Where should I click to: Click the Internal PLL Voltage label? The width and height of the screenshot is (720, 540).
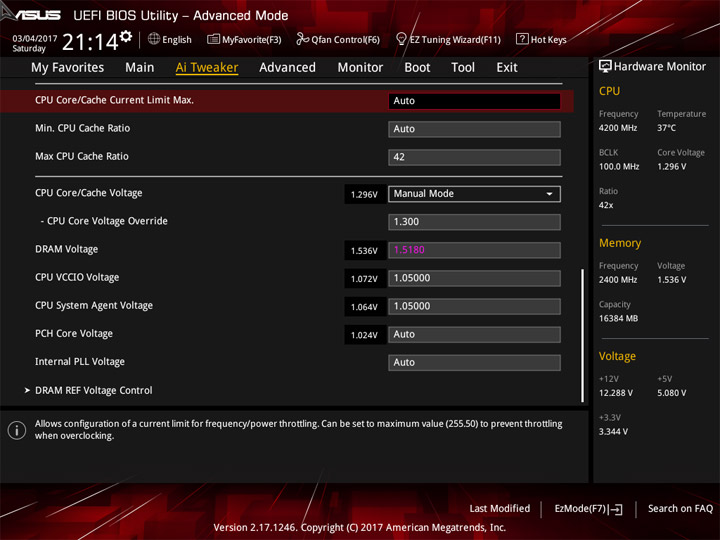[80, 362]
